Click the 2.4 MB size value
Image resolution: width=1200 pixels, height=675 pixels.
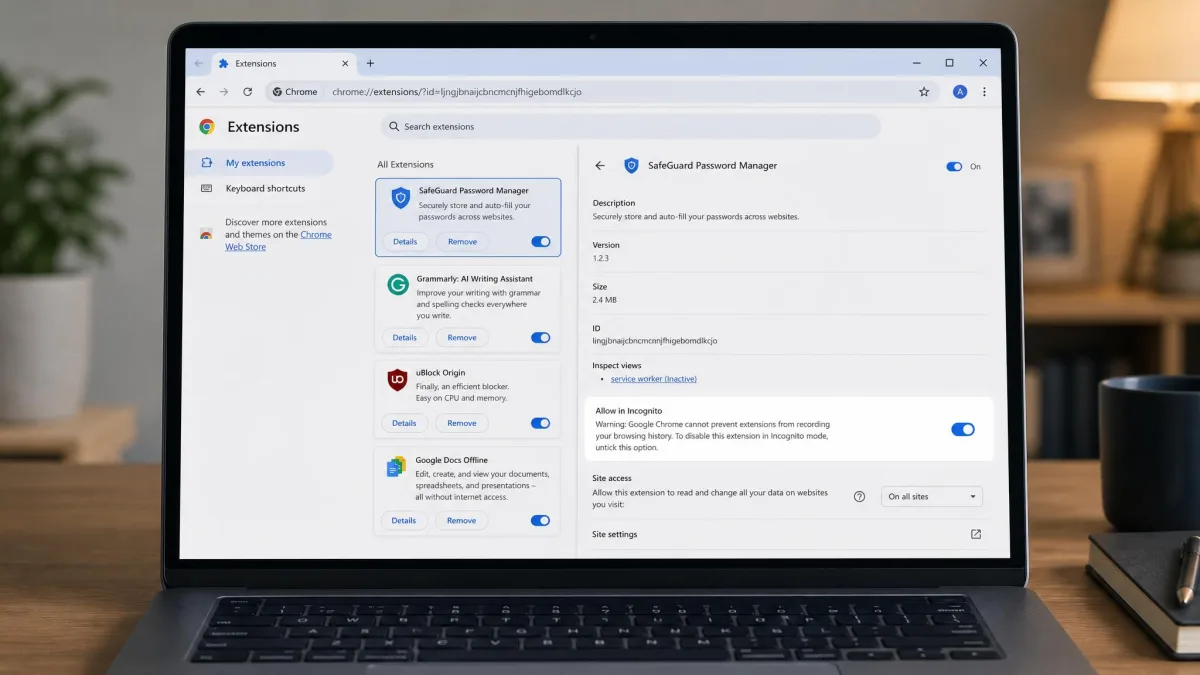605,299
